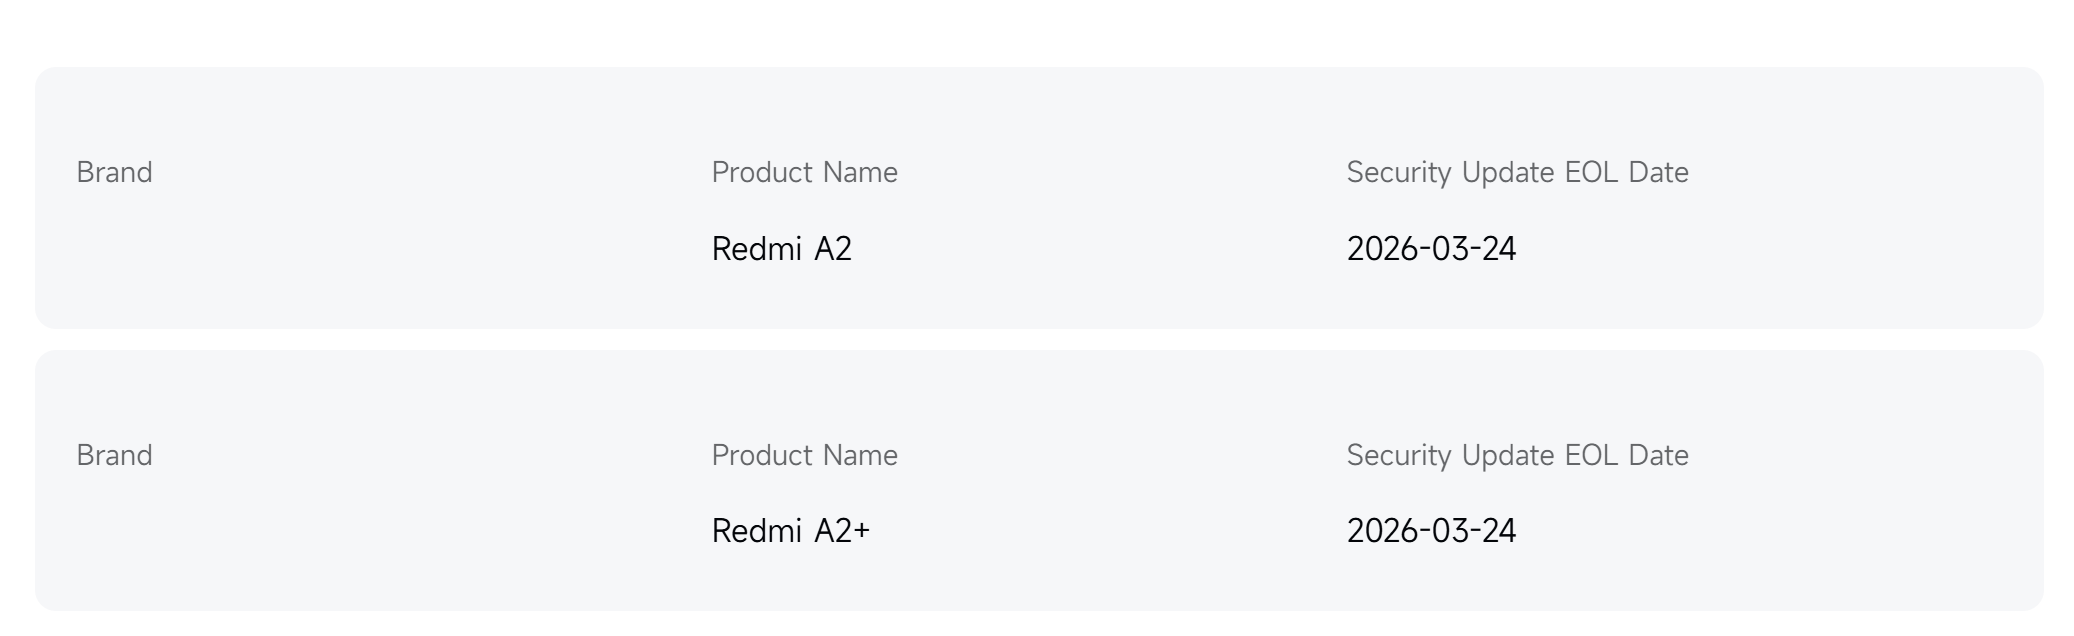The height and width of the screenshot is (636, 2074).
Task: Click the word "Security" in the Redmi A2 card
Action: 1398,173
